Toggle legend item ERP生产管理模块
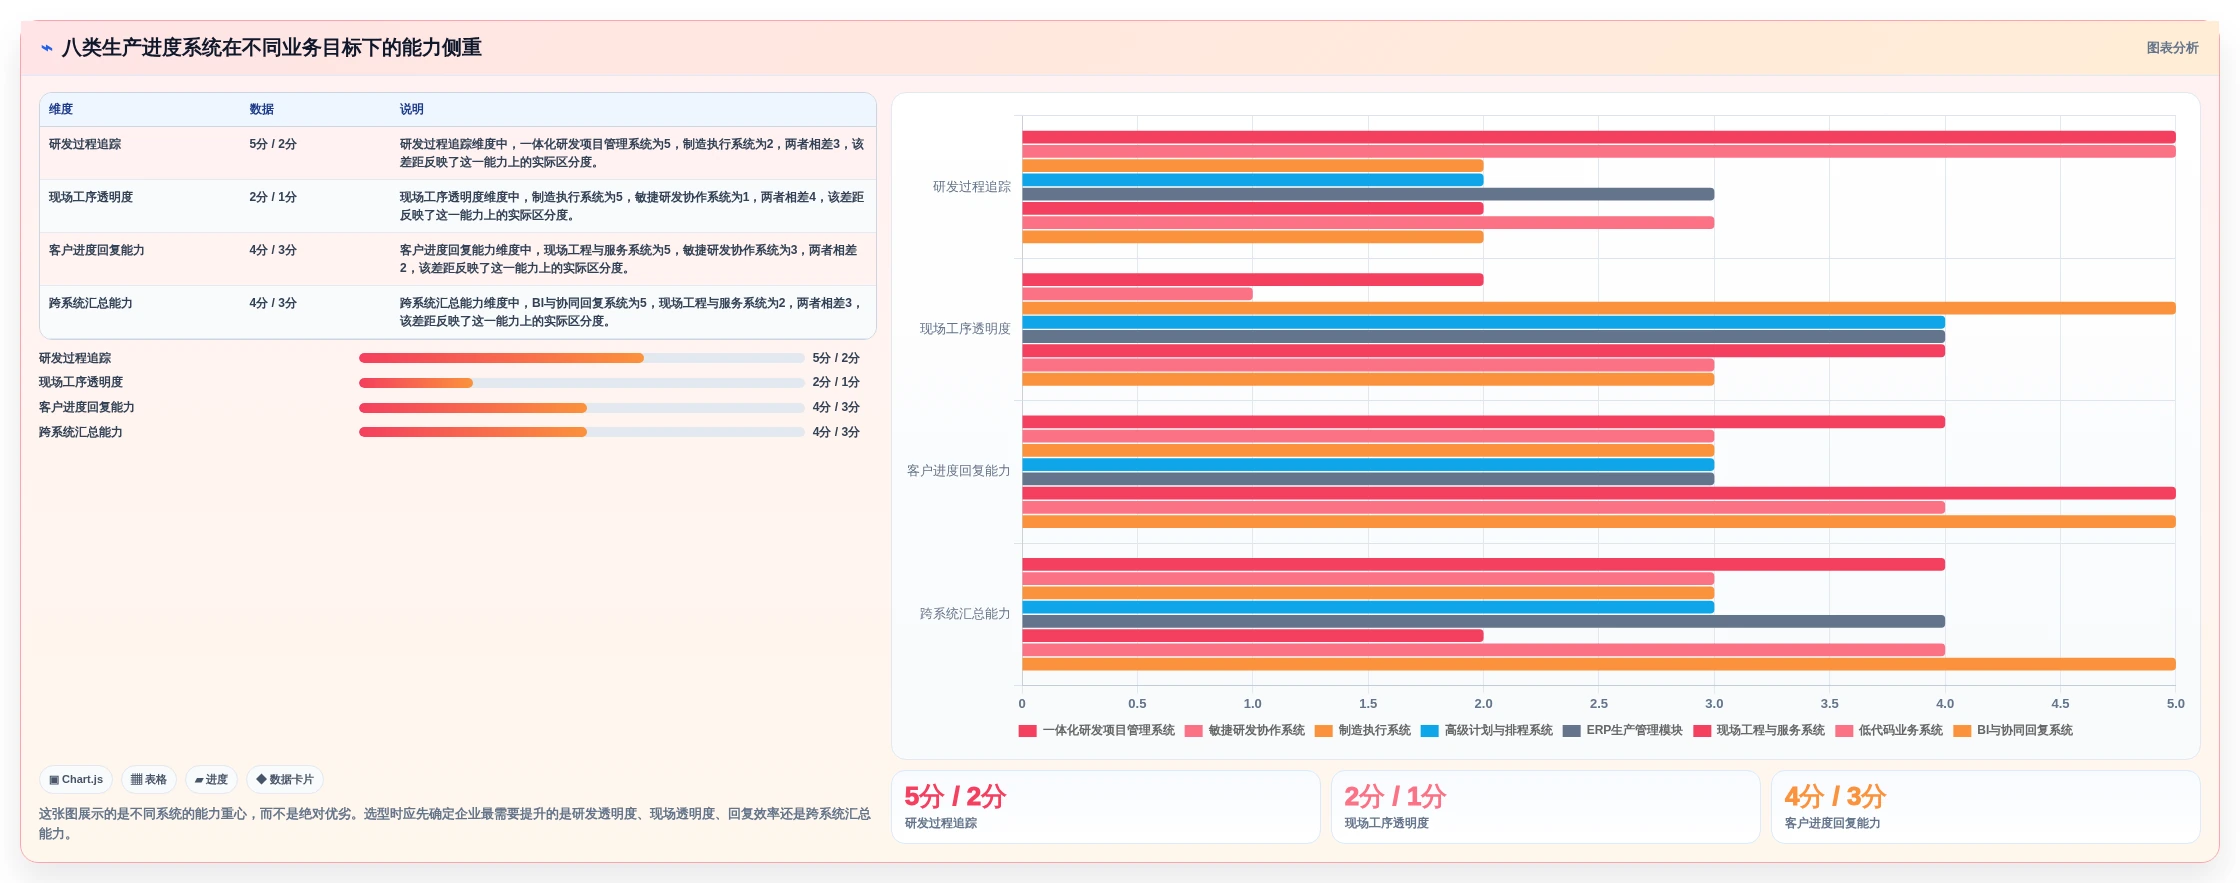The height and width of the screenshot is (883, 2240). click(1623, 731)
